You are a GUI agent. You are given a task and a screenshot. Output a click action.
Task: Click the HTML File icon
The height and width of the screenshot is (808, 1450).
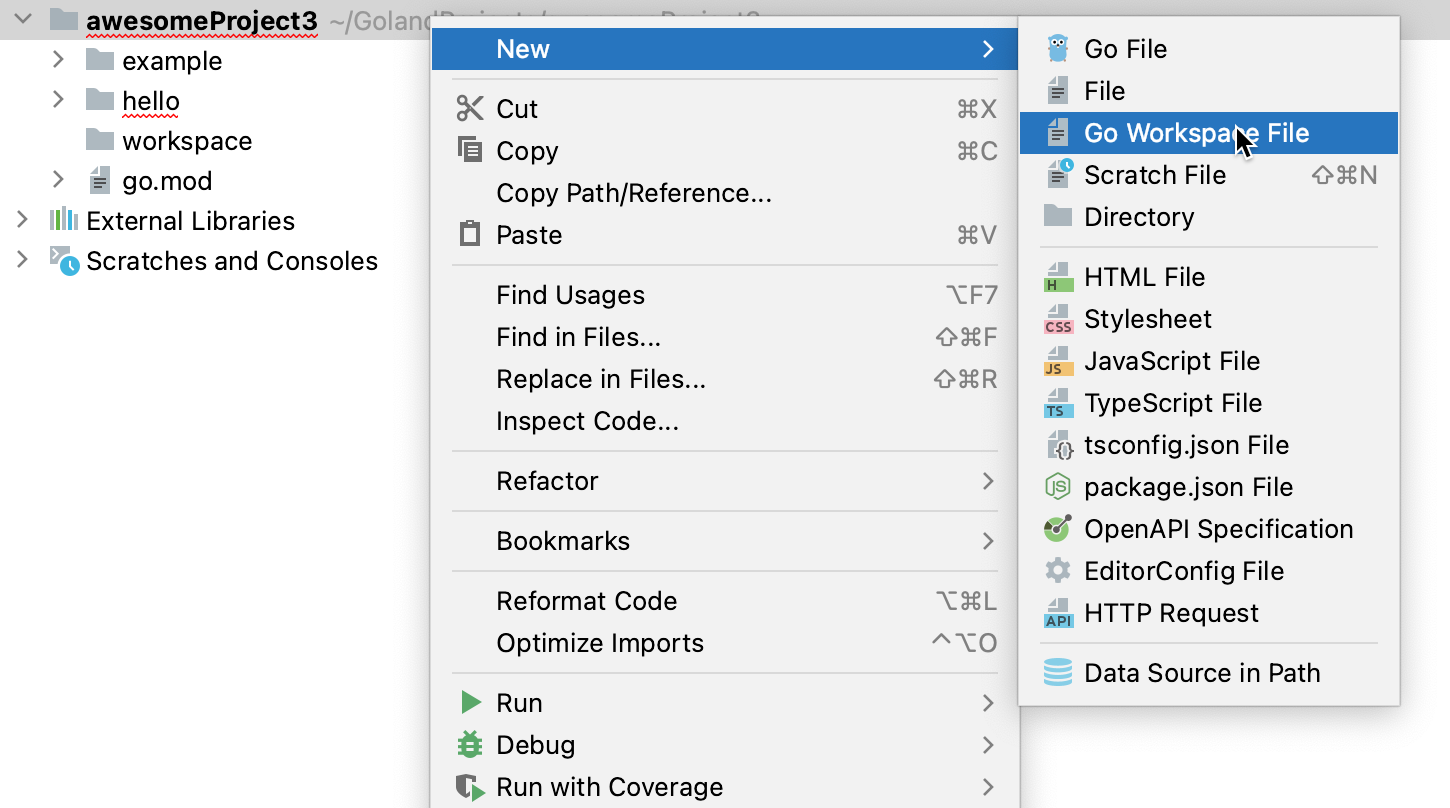[x=1057, y=277]
